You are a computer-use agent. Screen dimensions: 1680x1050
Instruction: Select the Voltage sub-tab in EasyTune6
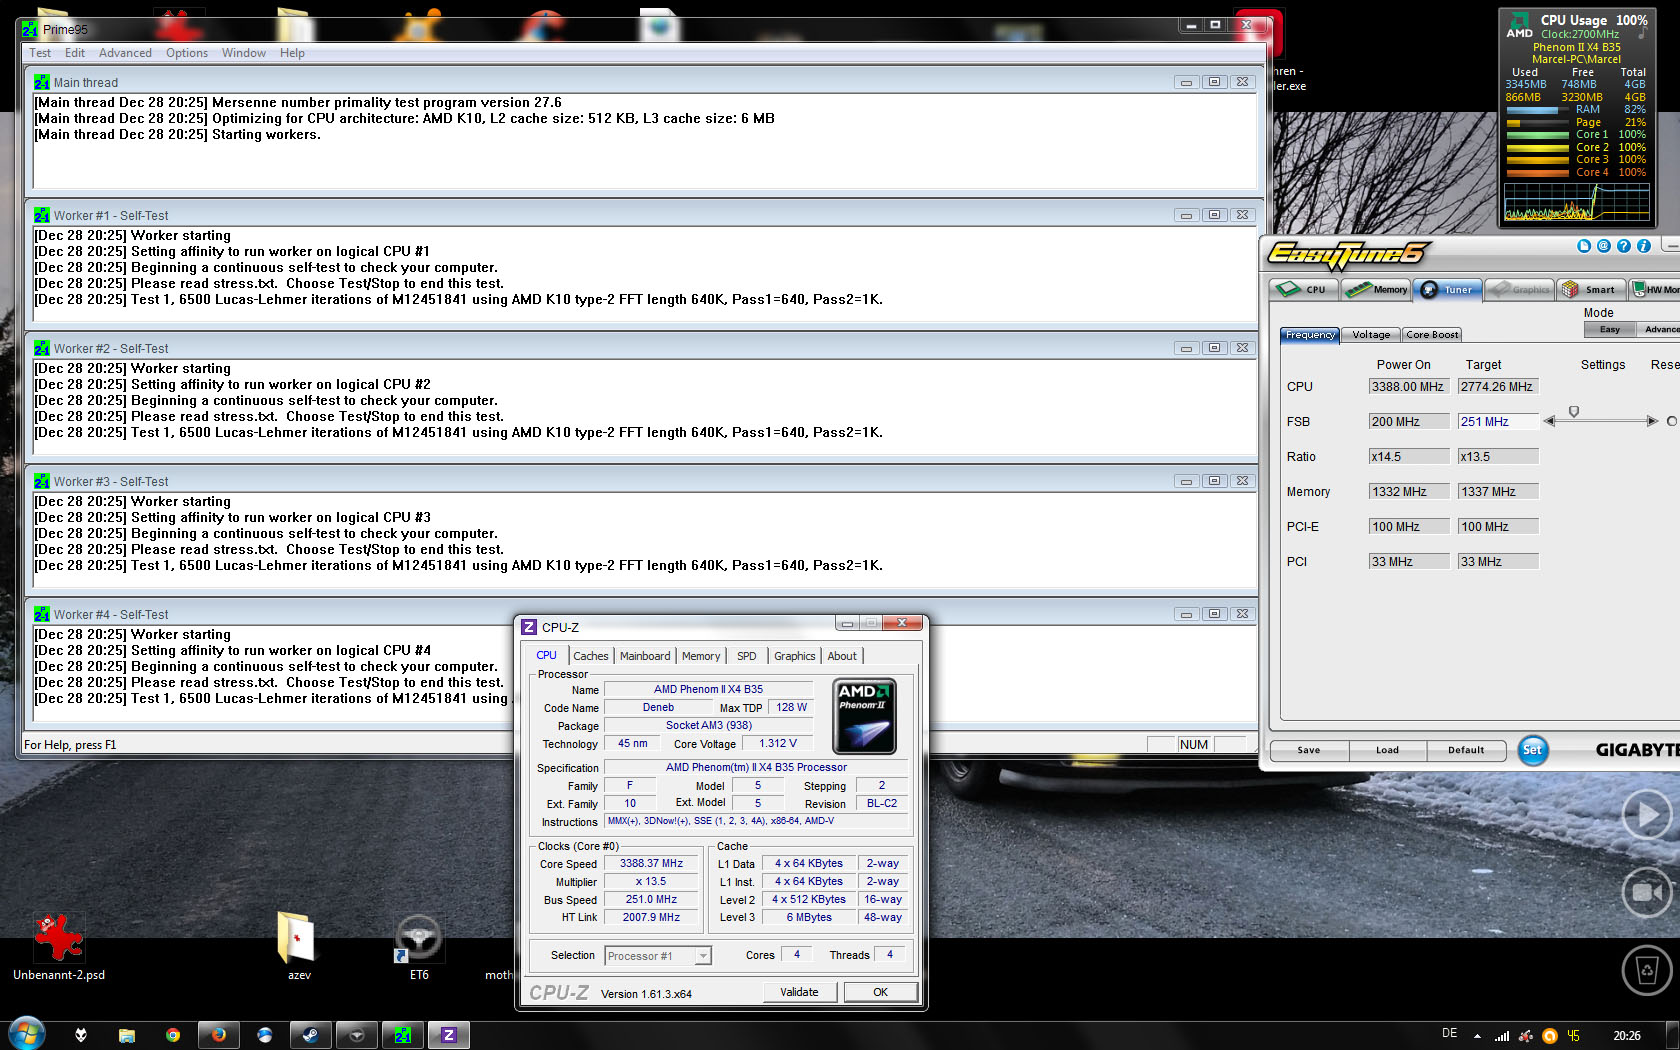coord(1371,335)
